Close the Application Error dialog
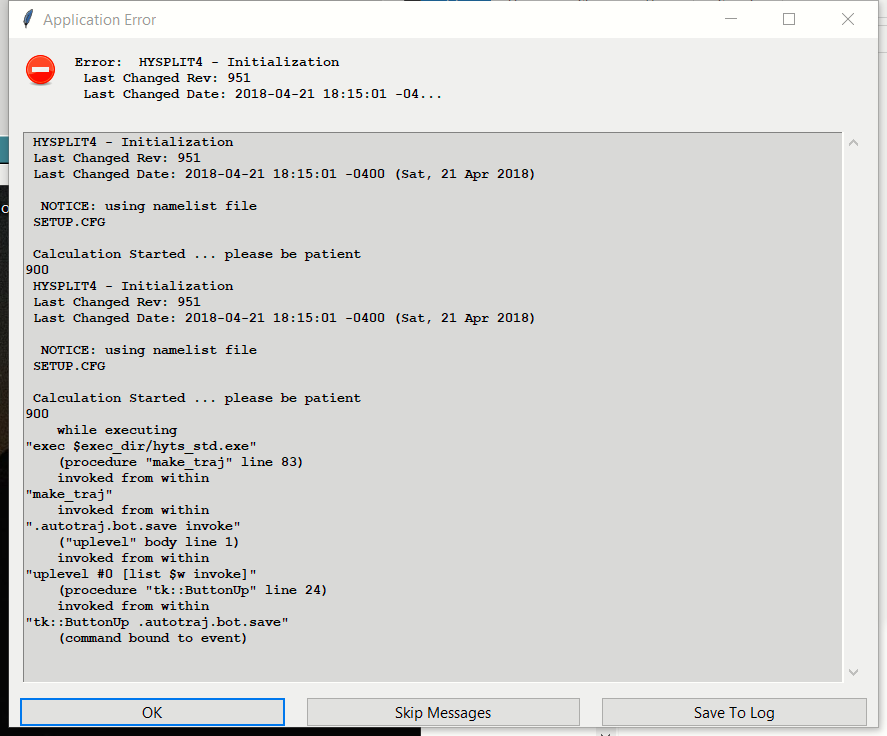Viewport: 887px width, 736px height. click(847, 19)
